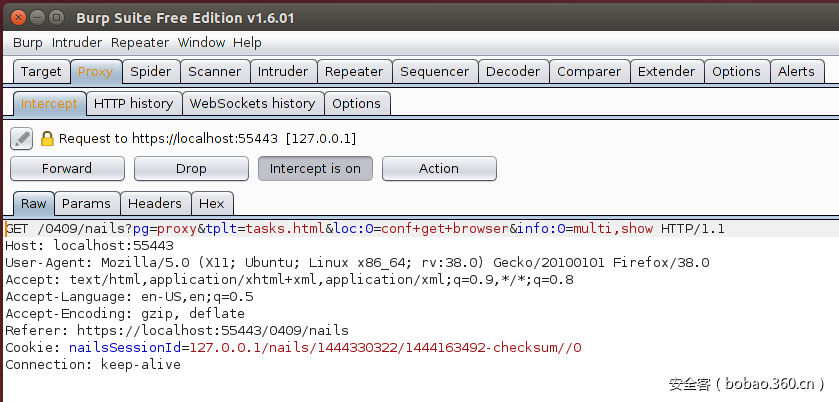Open the Scanner tab
The width and height of the screenshot is (839, 402).
pos(215,72)
